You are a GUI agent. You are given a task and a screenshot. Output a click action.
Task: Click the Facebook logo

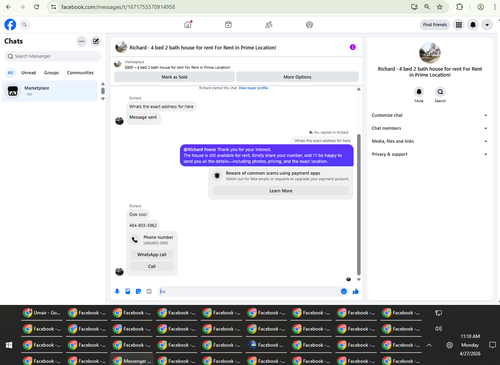click(x=10, y=25)
